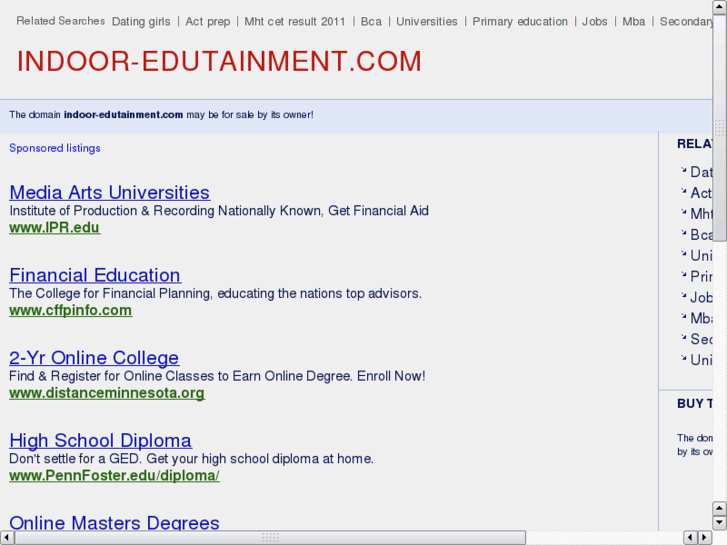
Task: Click the sidebar 'Act' related link
Action: (x=701, y=193)
